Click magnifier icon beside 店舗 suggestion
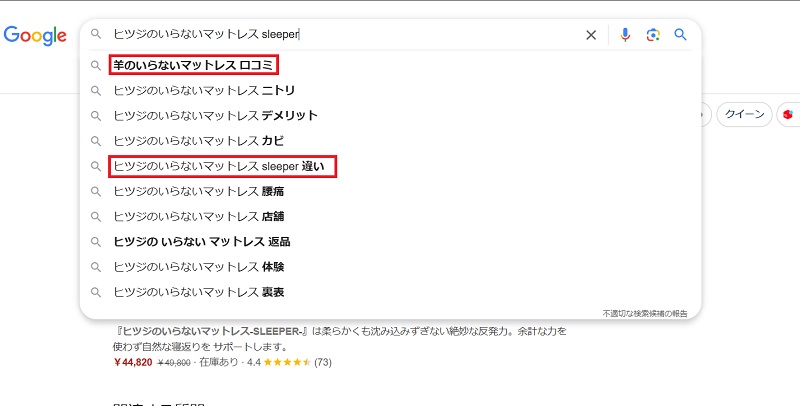The height and width of the screenshot is (406, 800). point(96,217)
